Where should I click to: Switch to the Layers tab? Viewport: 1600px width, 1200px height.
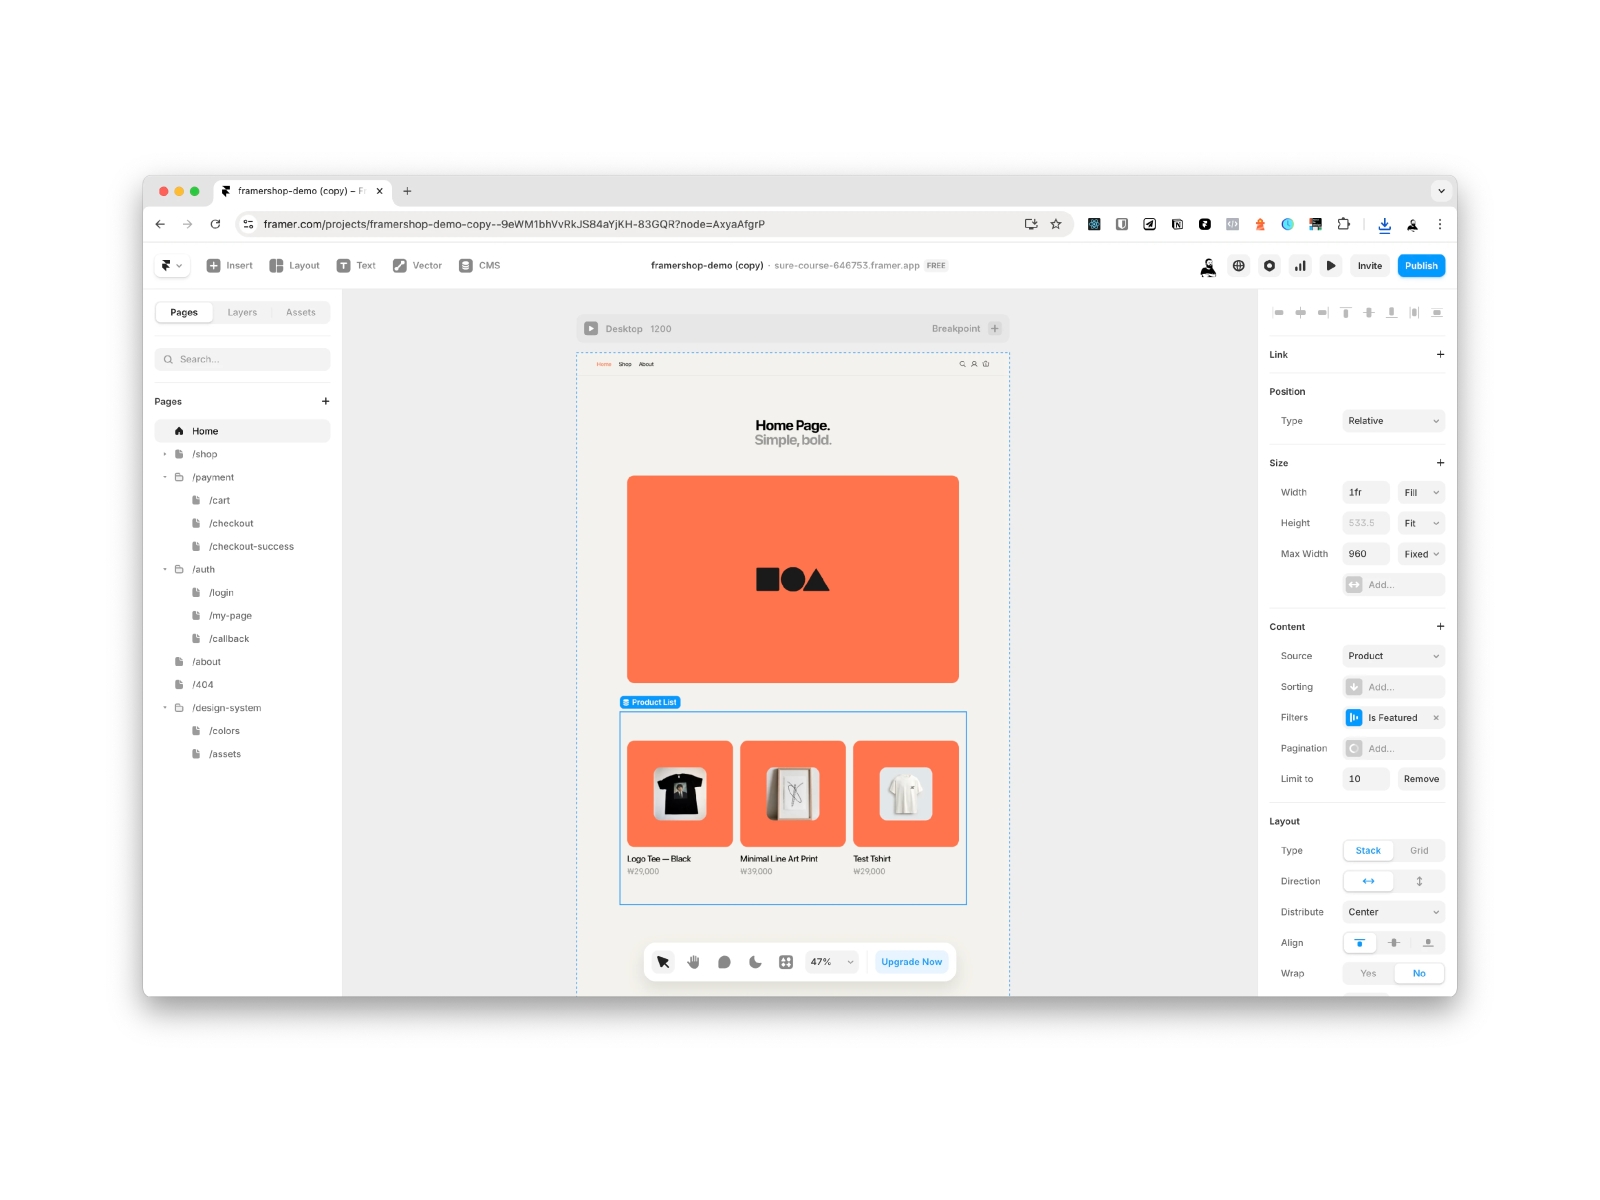(x=241, y=312)
